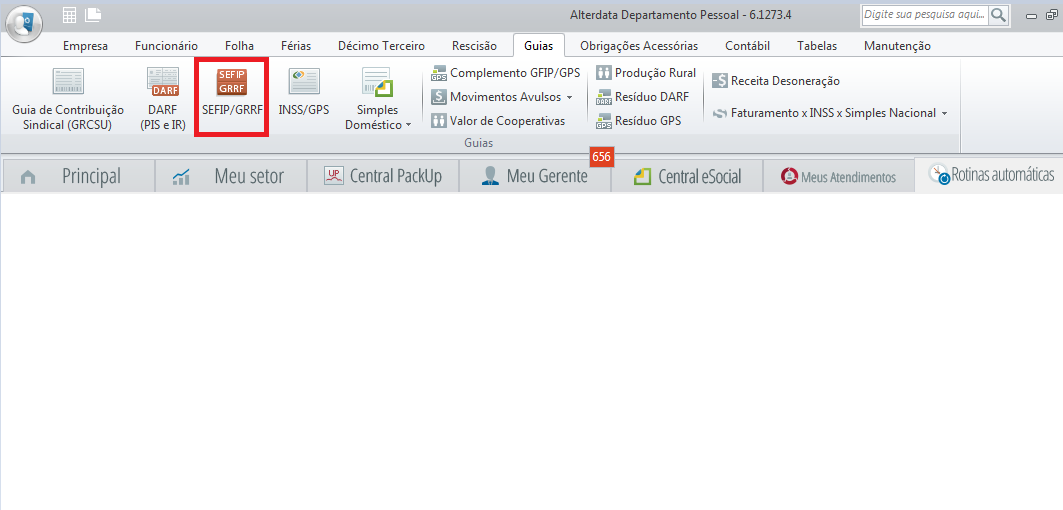Click the 656 notification badge
The height and width of the screenshot is (510, 1063).
coord(601,157)
